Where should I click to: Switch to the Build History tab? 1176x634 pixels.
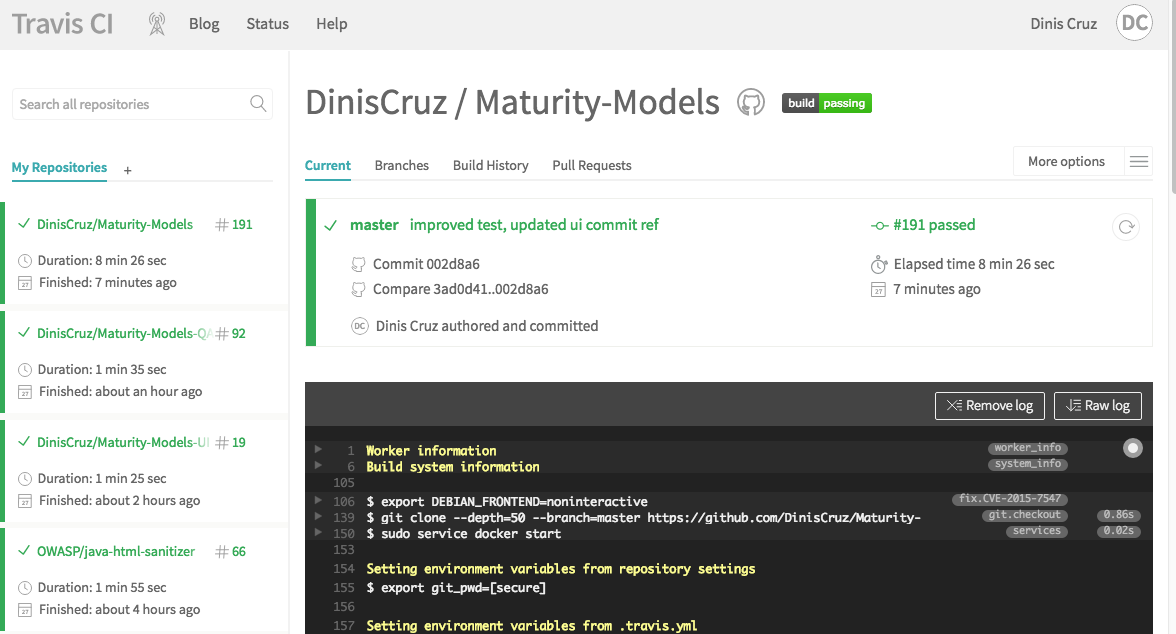coord(490,165)
